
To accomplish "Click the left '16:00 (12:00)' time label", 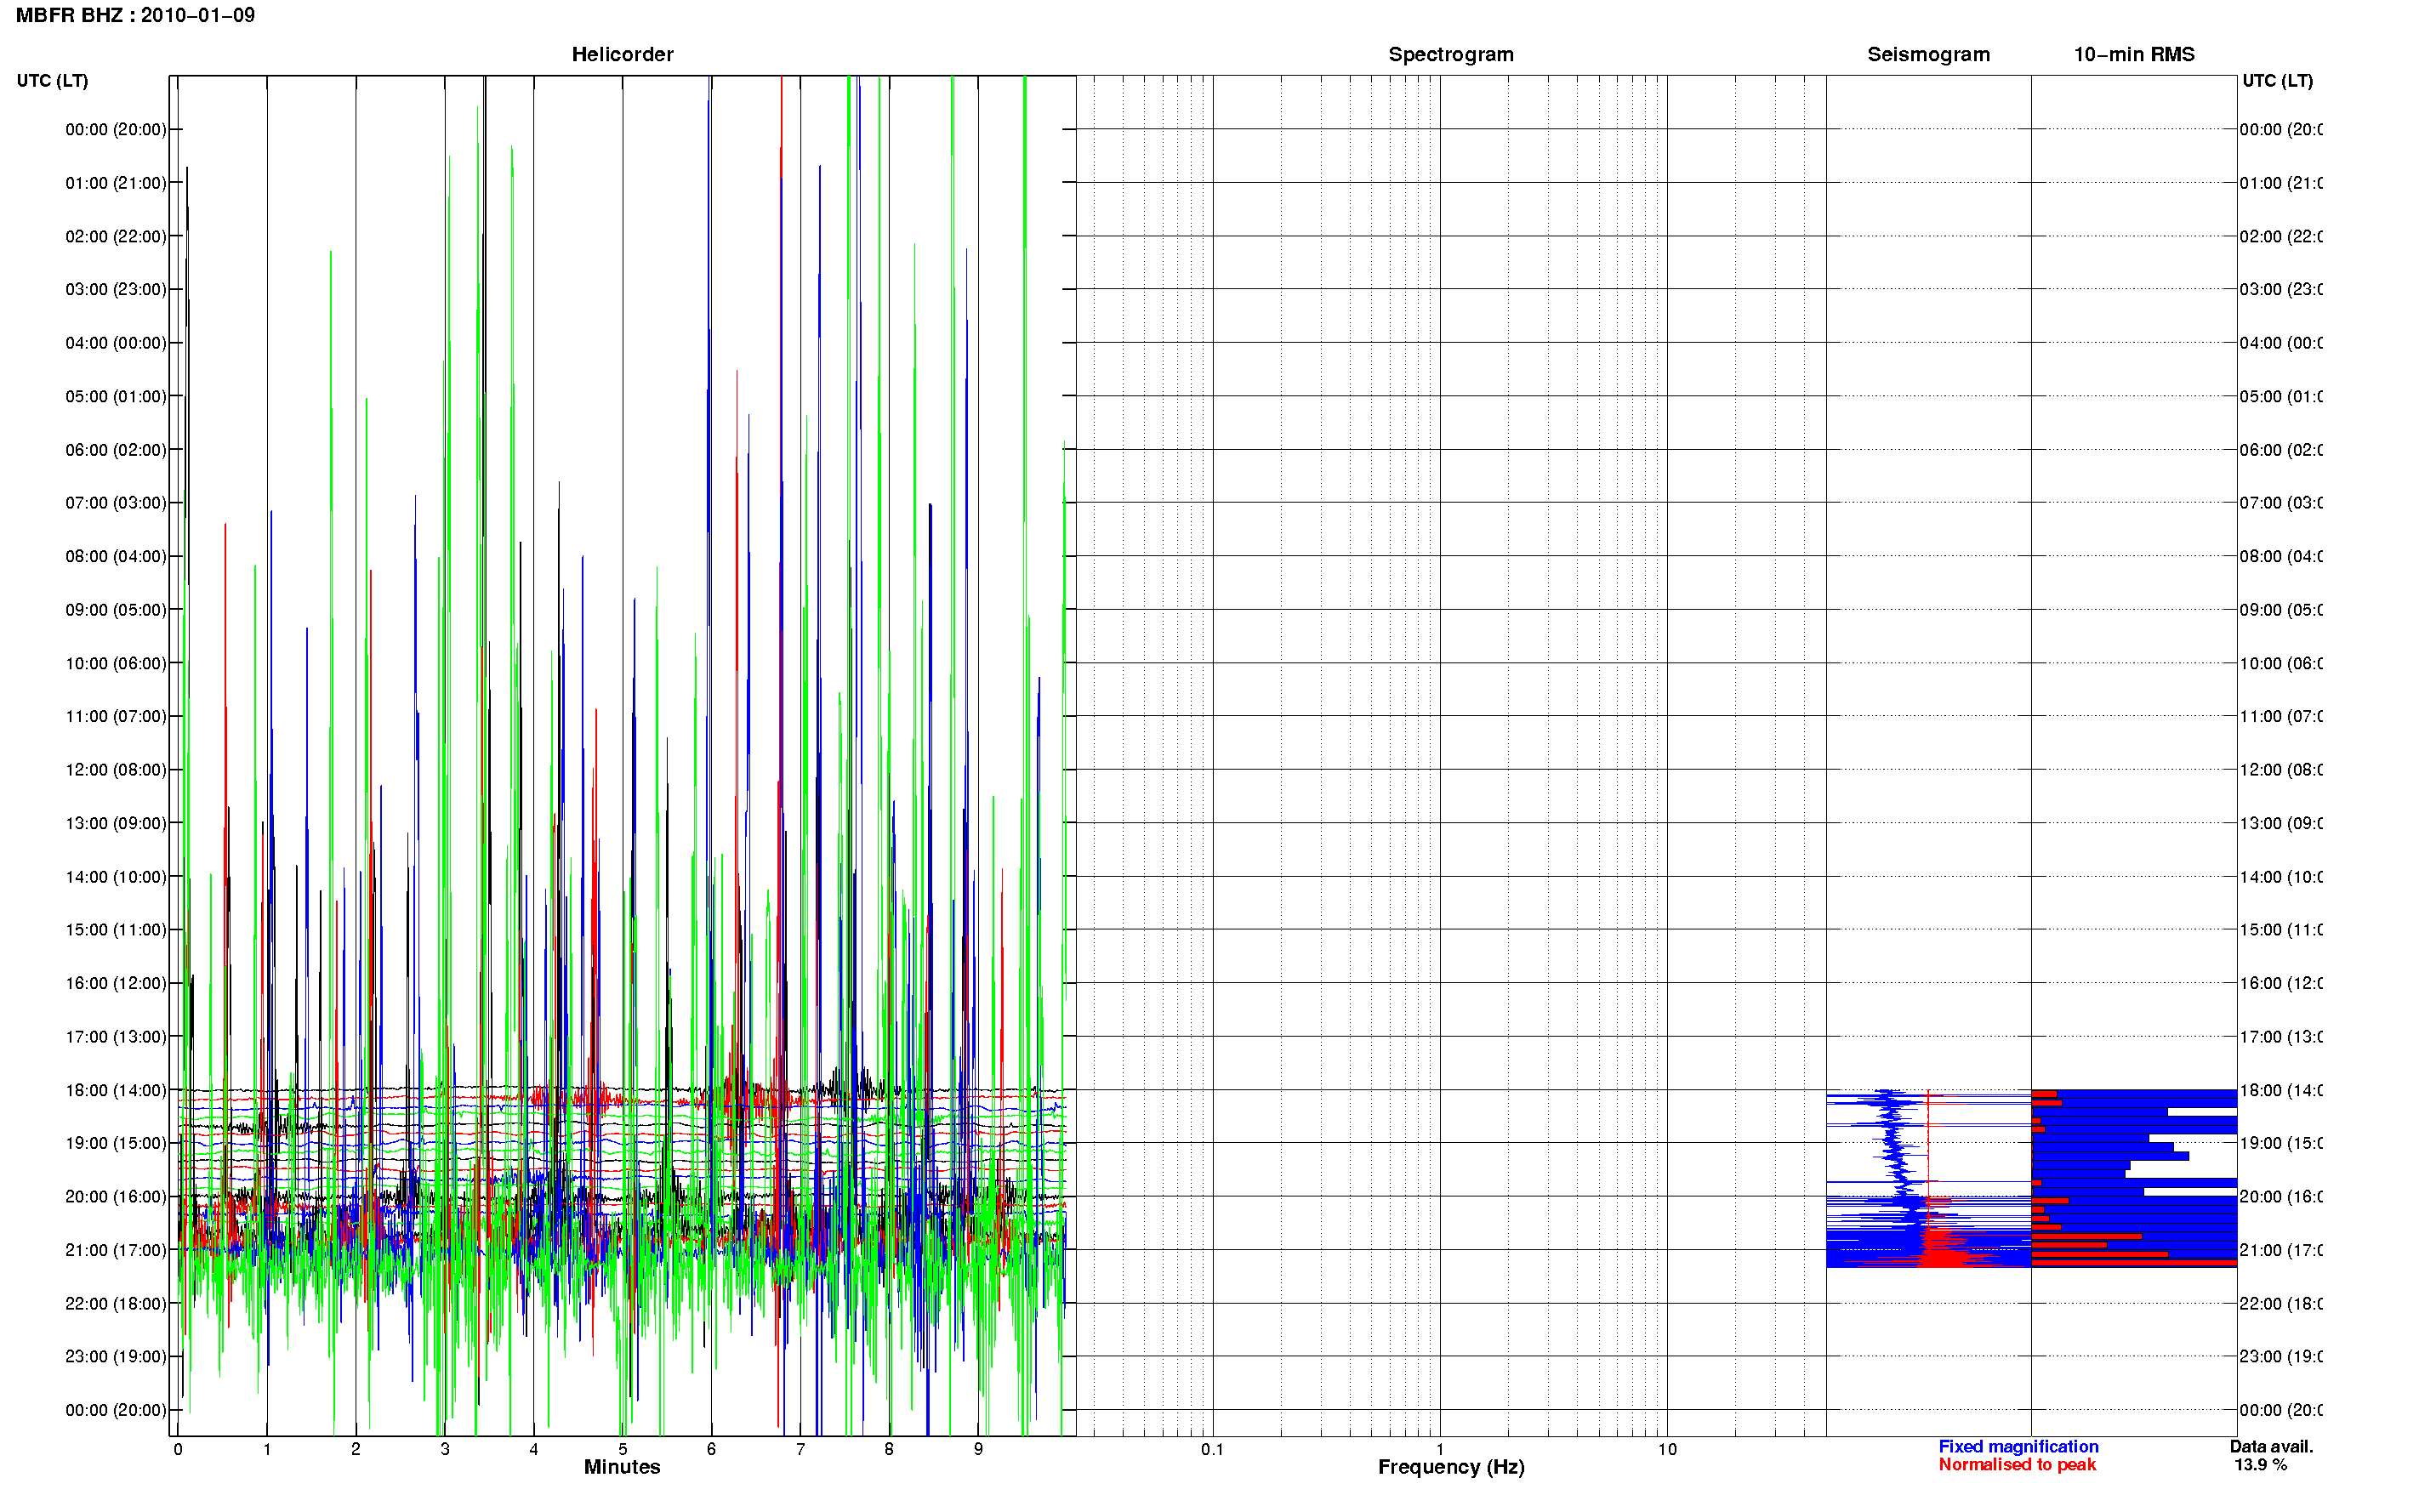I will pos(116,983).
